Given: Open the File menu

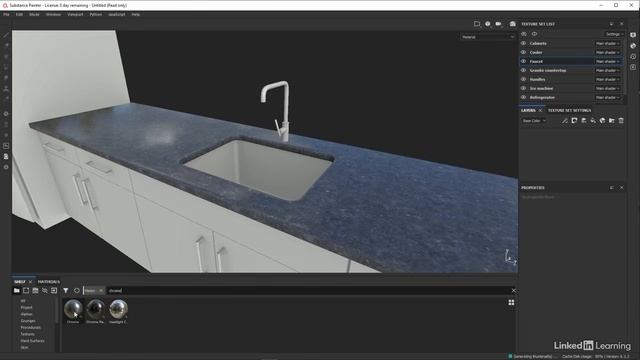Looking at the screenshot, I should 6,14.
